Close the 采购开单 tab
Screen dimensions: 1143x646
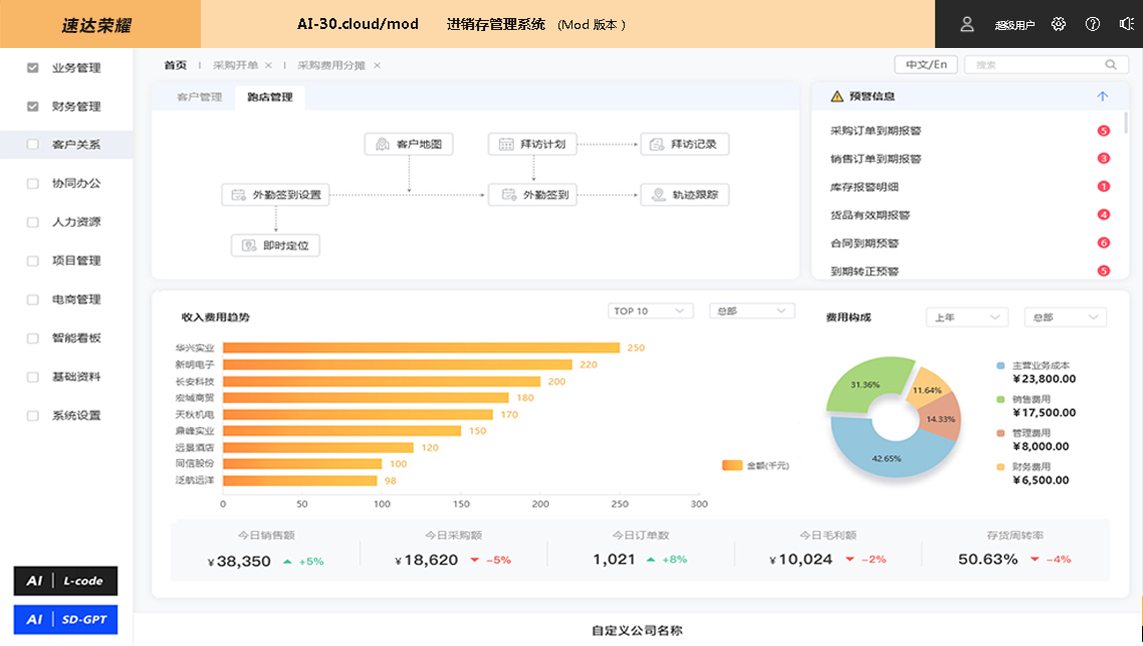tap(268, 65)
